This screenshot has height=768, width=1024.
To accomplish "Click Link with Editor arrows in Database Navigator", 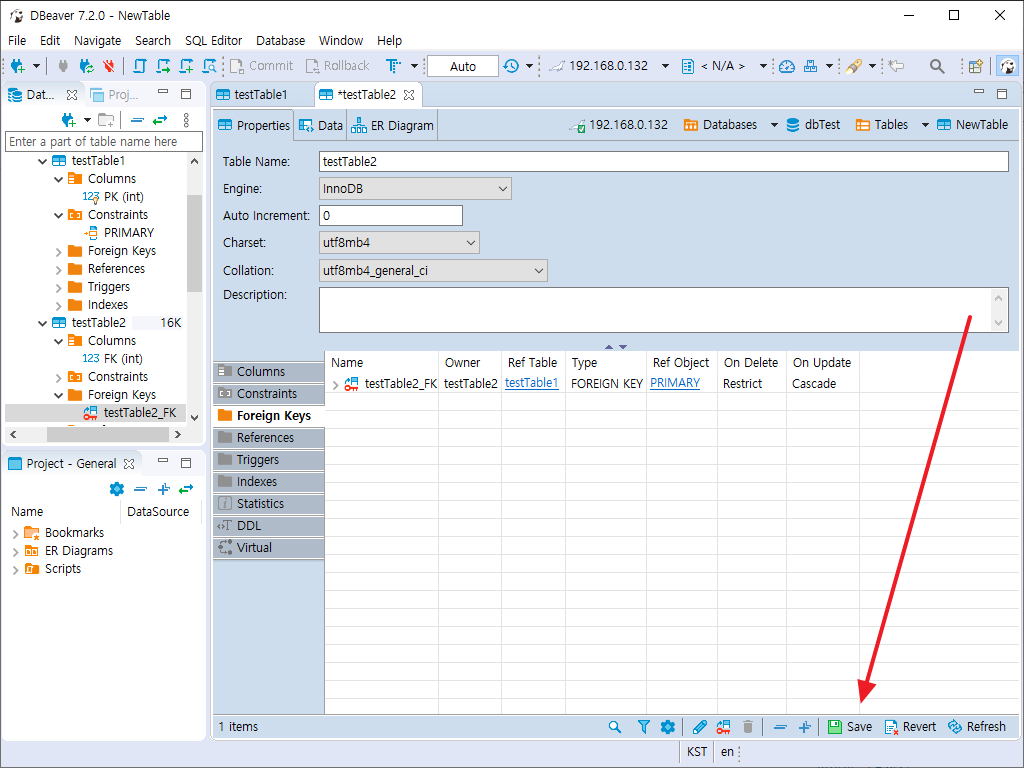I will pyautogui.click(x=160, y=120).
